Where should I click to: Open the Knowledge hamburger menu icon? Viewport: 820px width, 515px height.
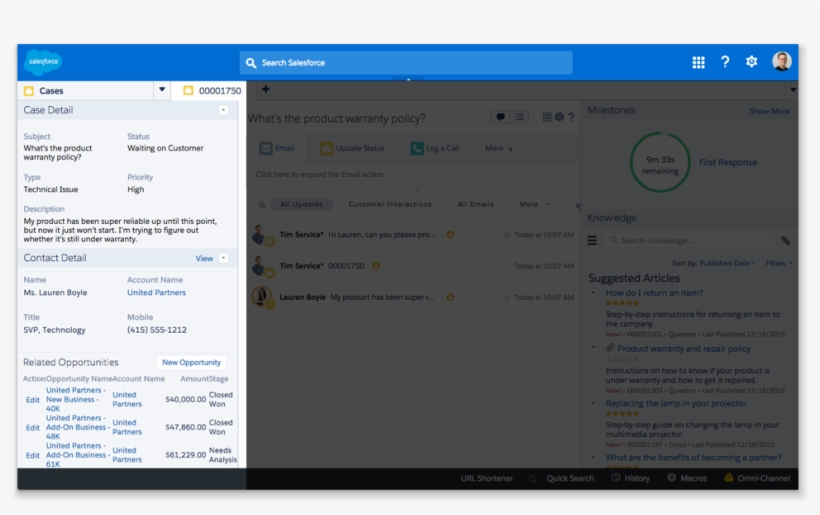pyautogui.click(x=592, y=241)
